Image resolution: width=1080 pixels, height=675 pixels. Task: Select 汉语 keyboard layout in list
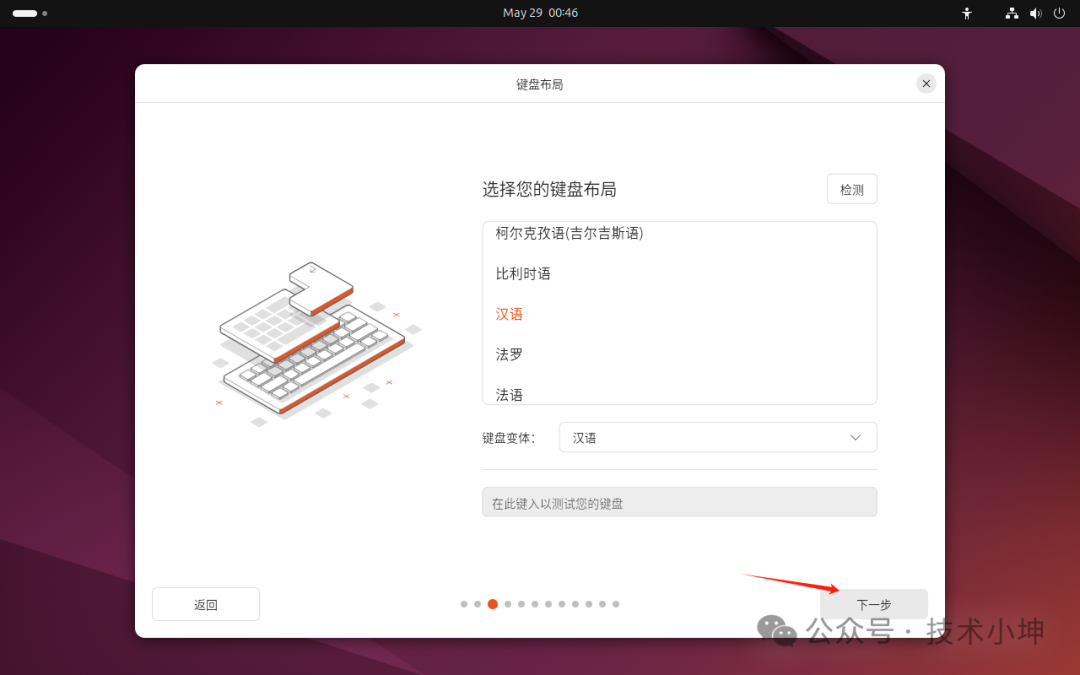(x=509, y=314)
